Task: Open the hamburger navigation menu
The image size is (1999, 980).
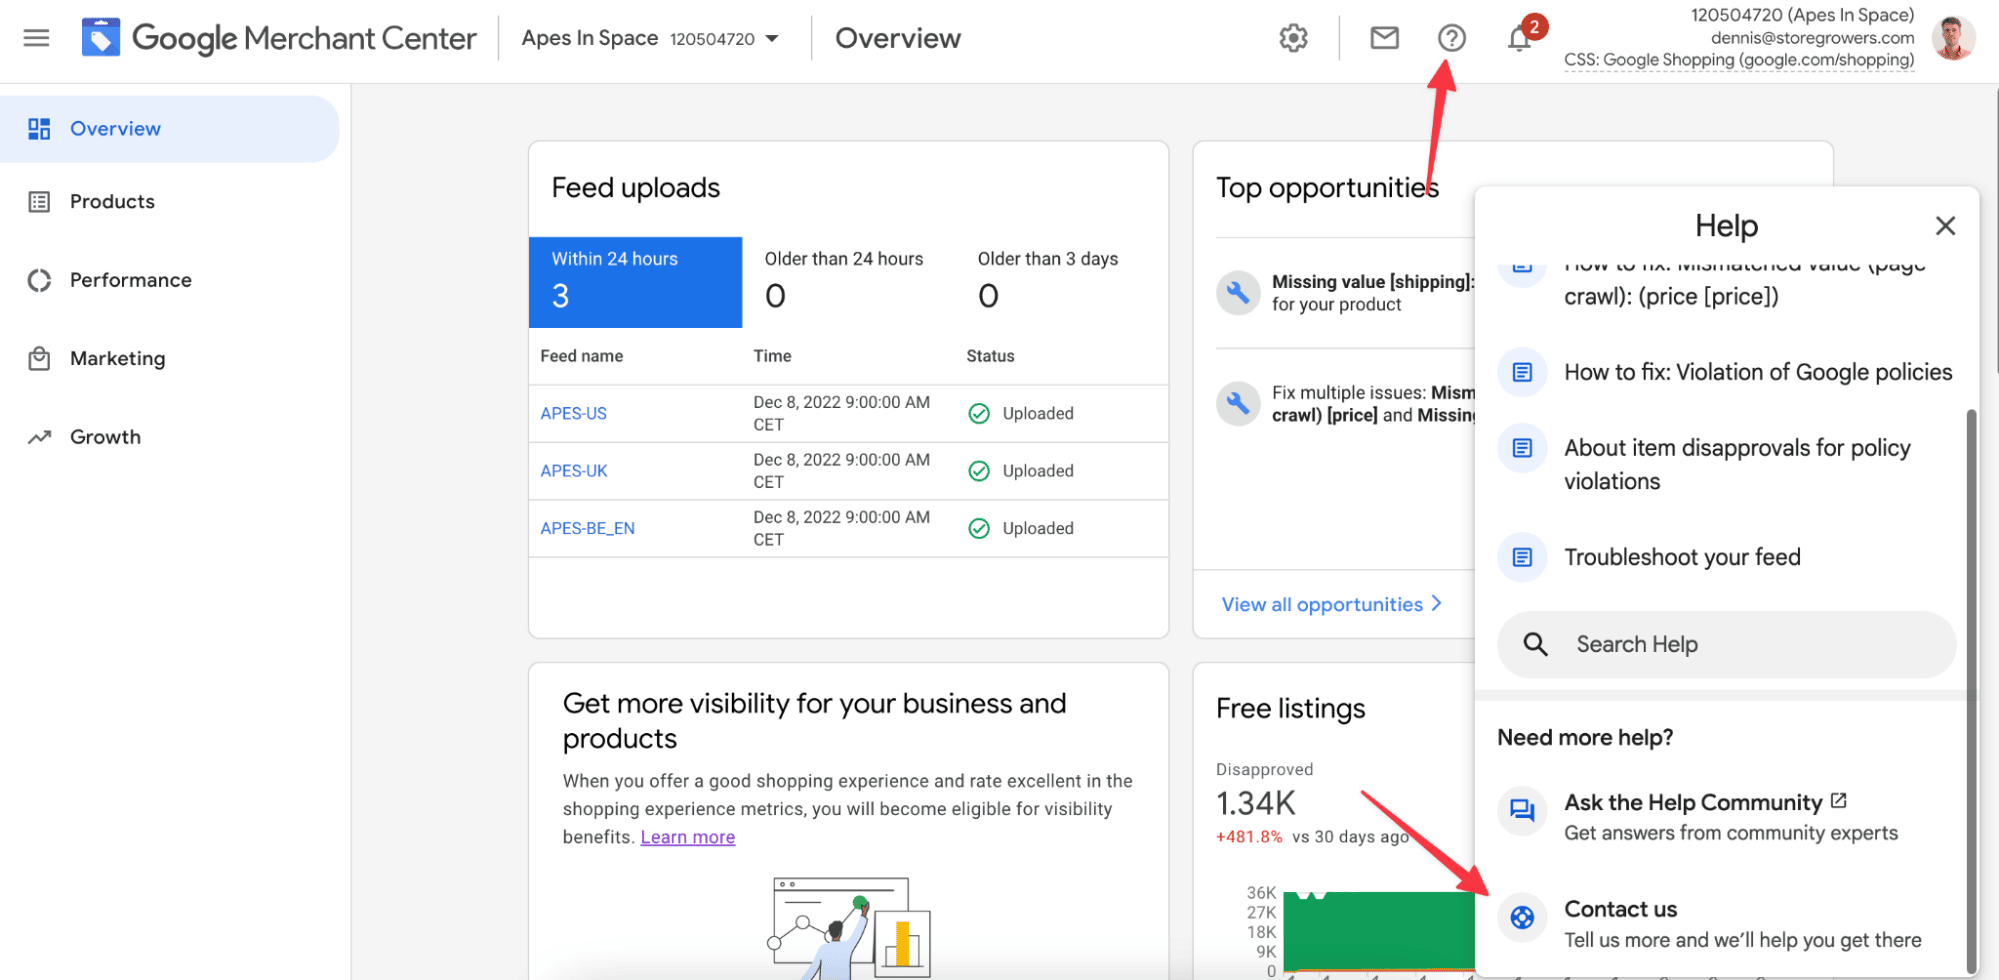Action: tap(36, 38)
